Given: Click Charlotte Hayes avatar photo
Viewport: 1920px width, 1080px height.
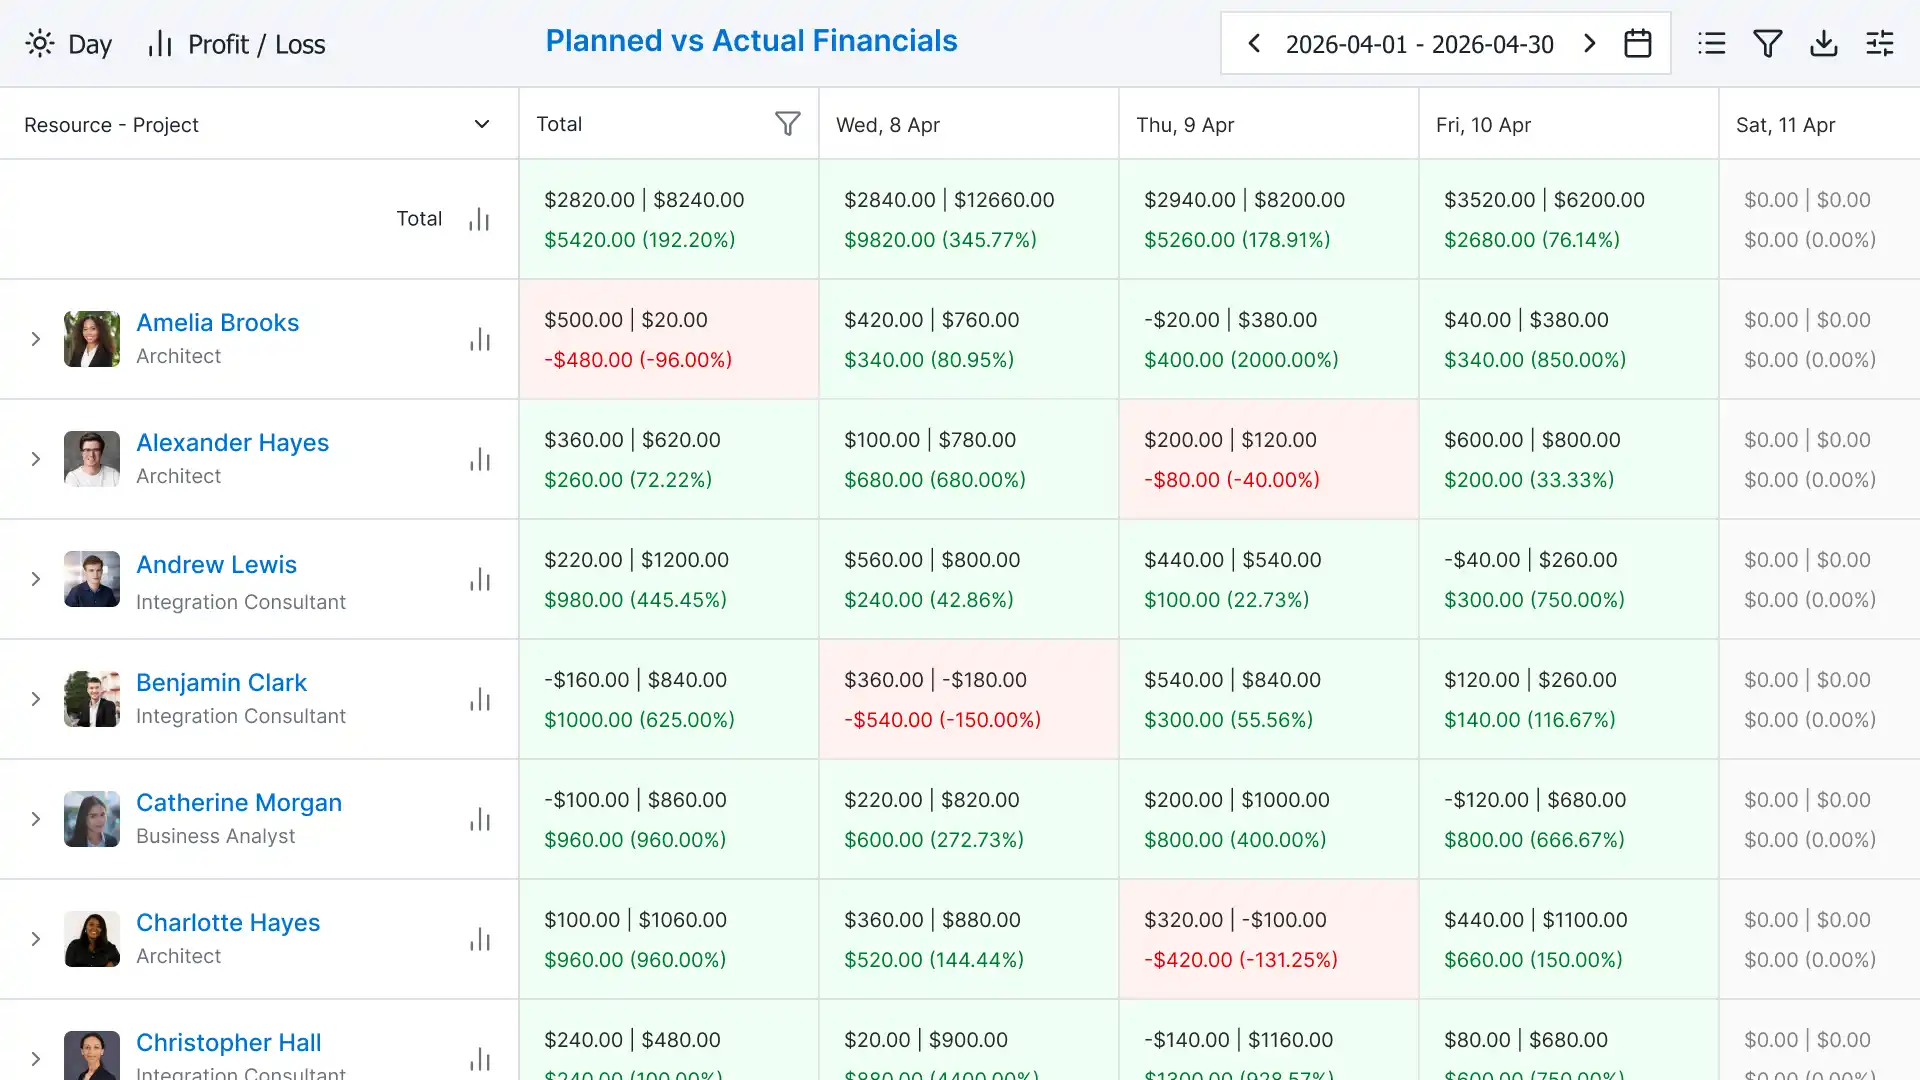Looking at the screenshot, I should 92,939.
